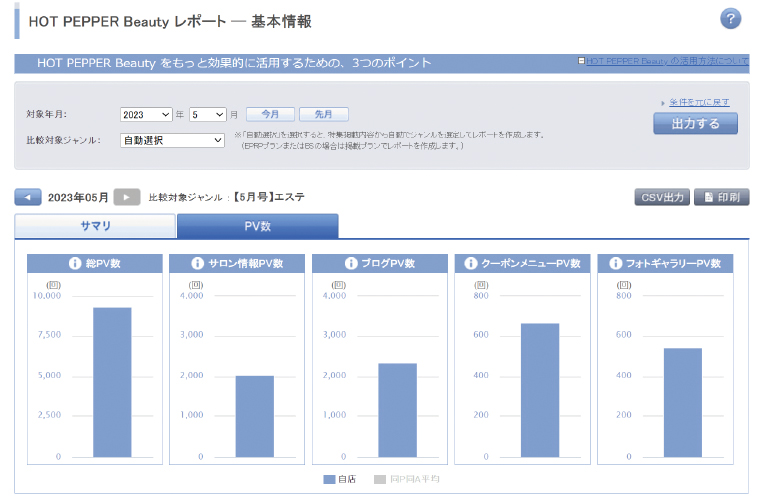Go to previous month with left arrow
The width and height of the screenshot is (768, 502).
point(28,197)
